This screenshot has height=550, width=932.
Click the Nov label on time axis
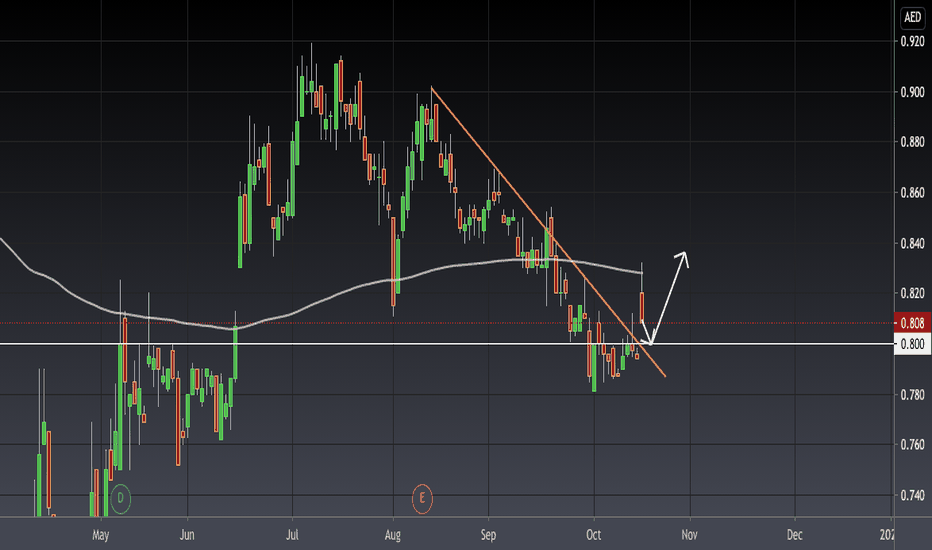pyautogui.click(x=689, y=535)
